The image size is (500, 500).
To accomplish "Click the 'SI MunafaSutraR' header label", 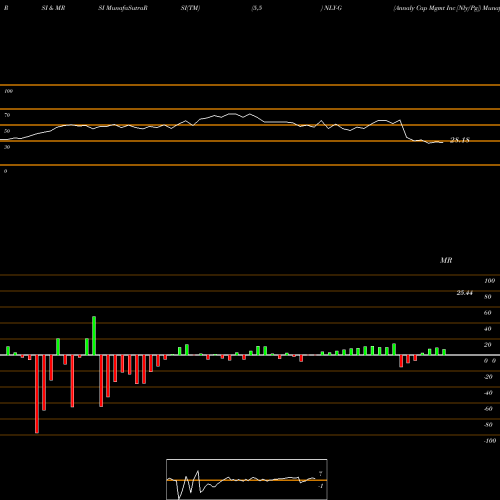I will pos(123,8).
